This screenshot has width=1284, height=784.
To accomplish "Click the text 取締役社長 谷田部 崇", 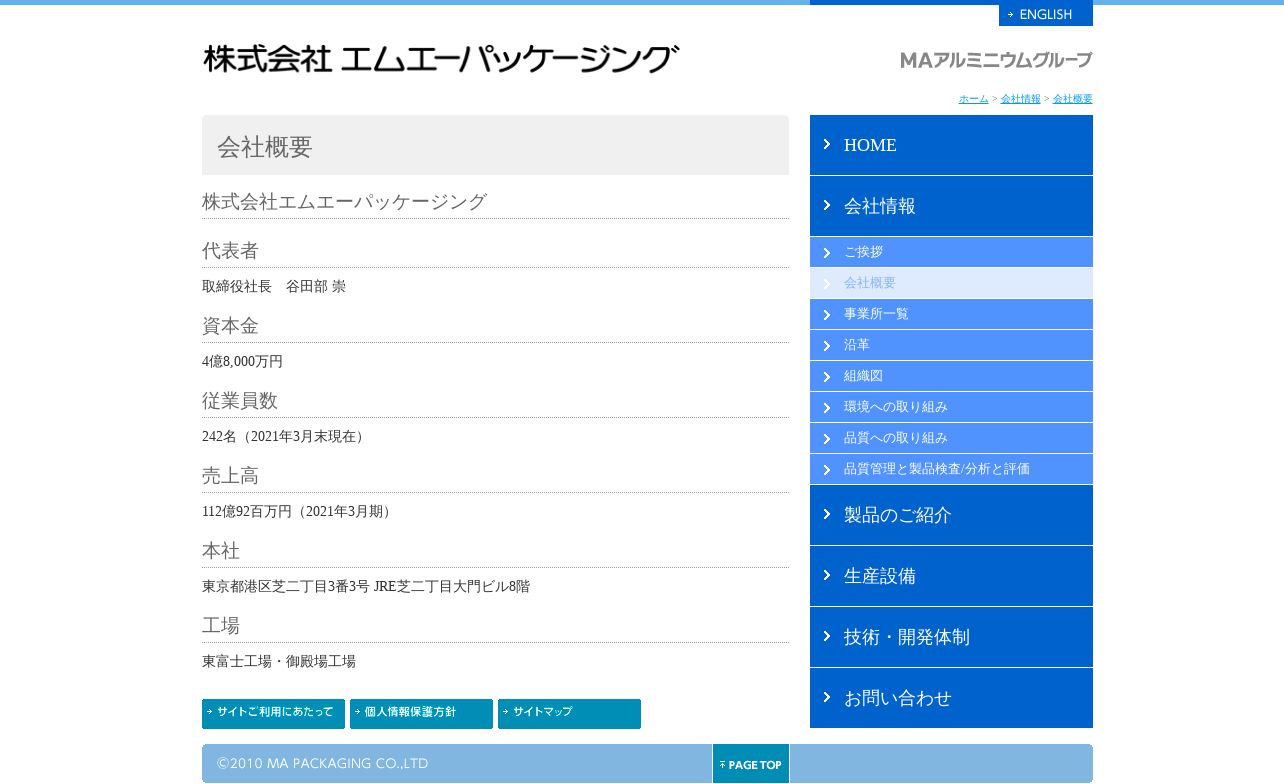I will pos(274,287).
